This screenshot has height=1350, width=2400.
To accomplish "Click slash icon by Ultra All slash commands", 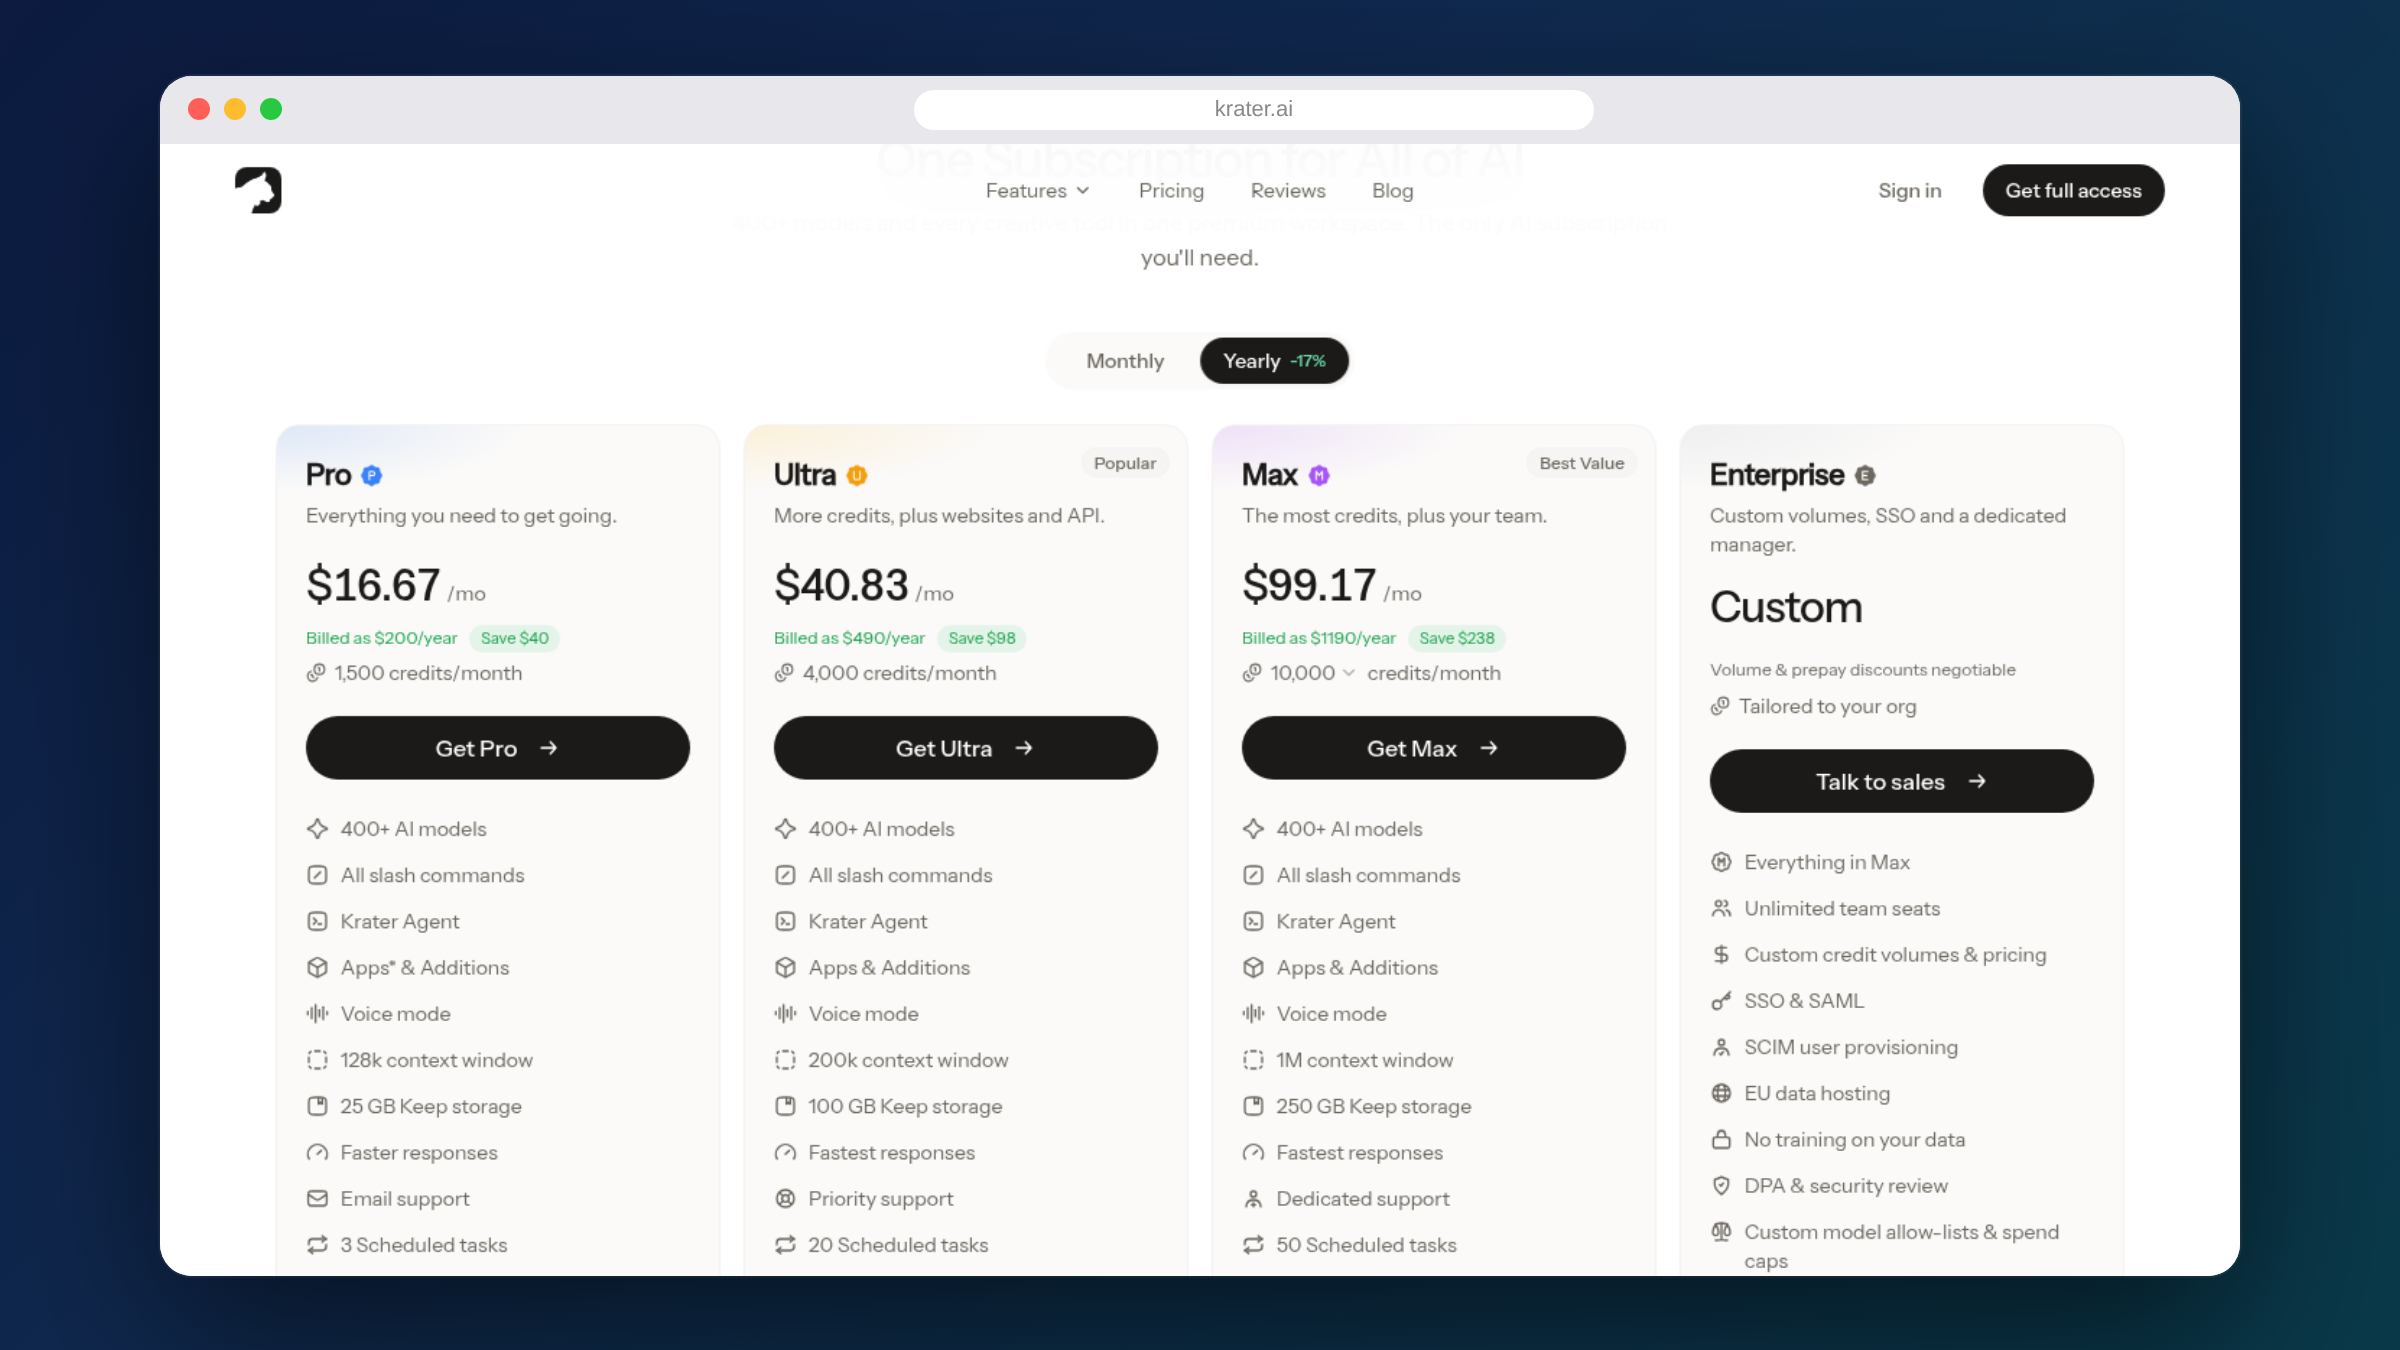I will click(x=785, y=875).
